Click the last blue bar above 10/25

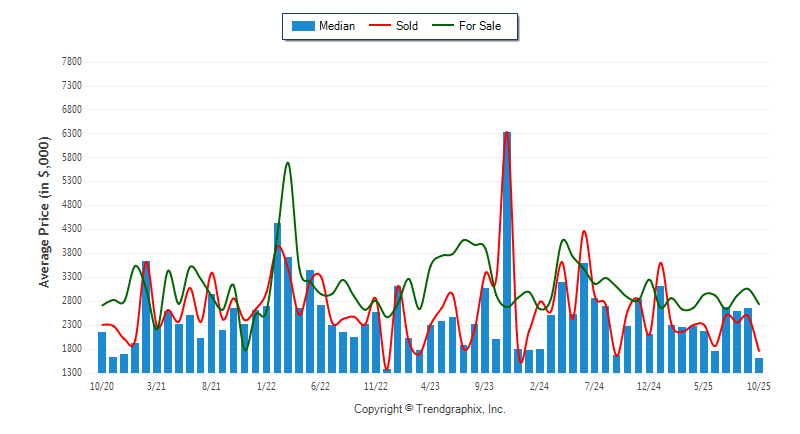[x=759, y=365]
